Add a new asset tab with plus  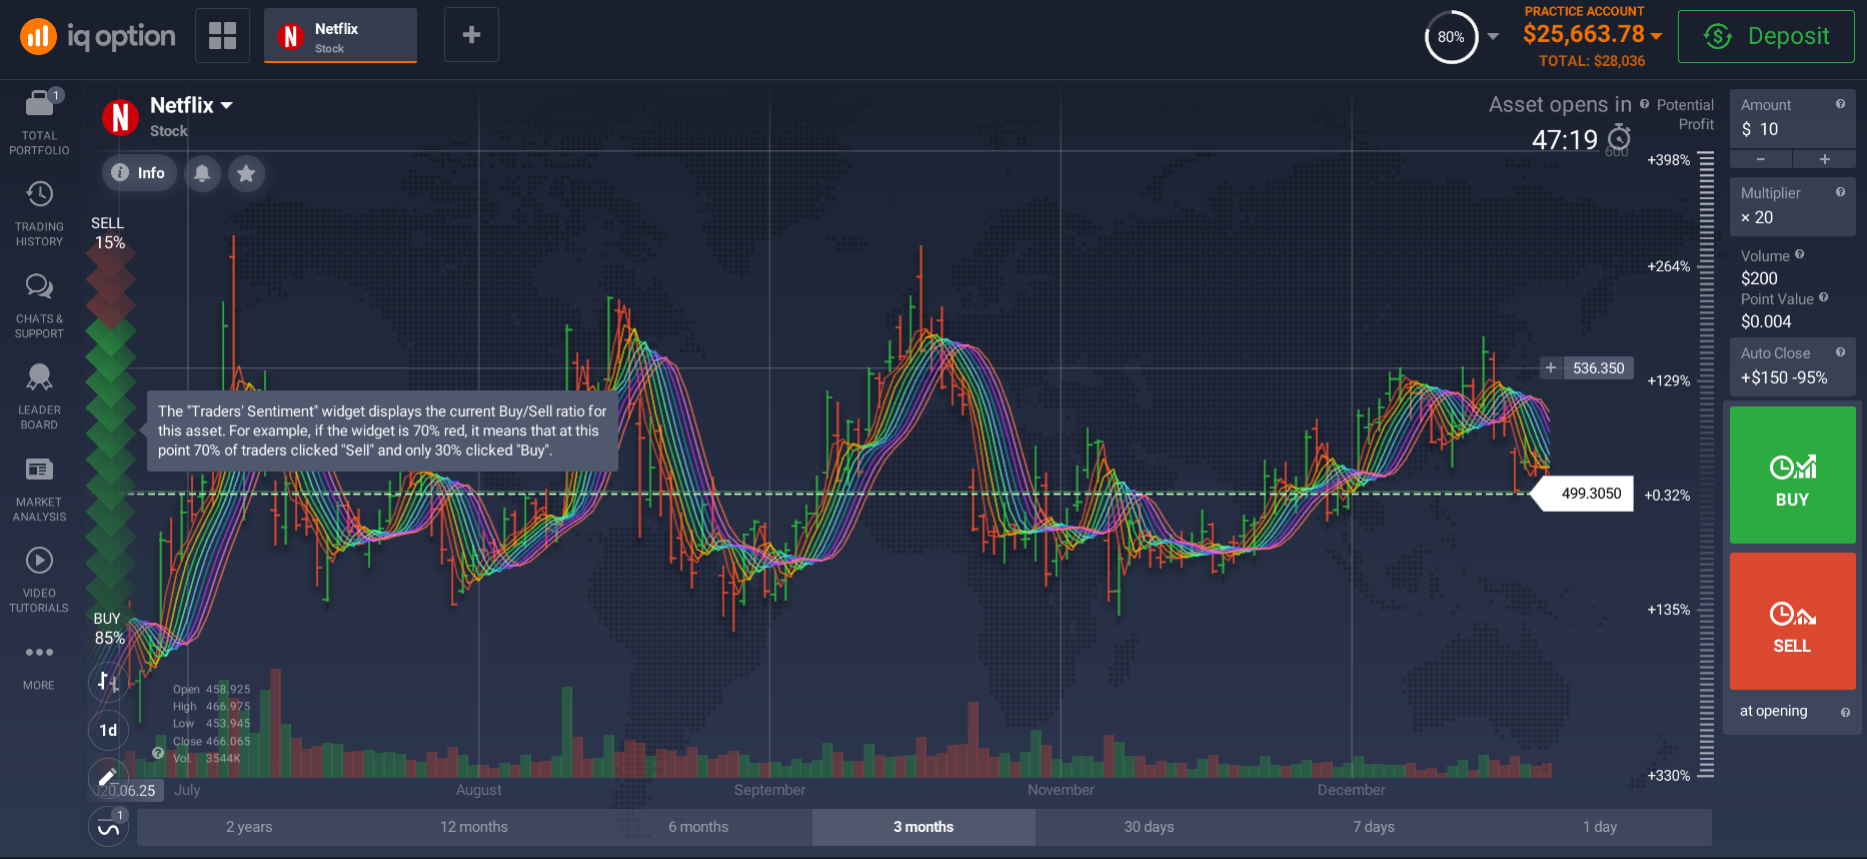(x=471, y=35)
